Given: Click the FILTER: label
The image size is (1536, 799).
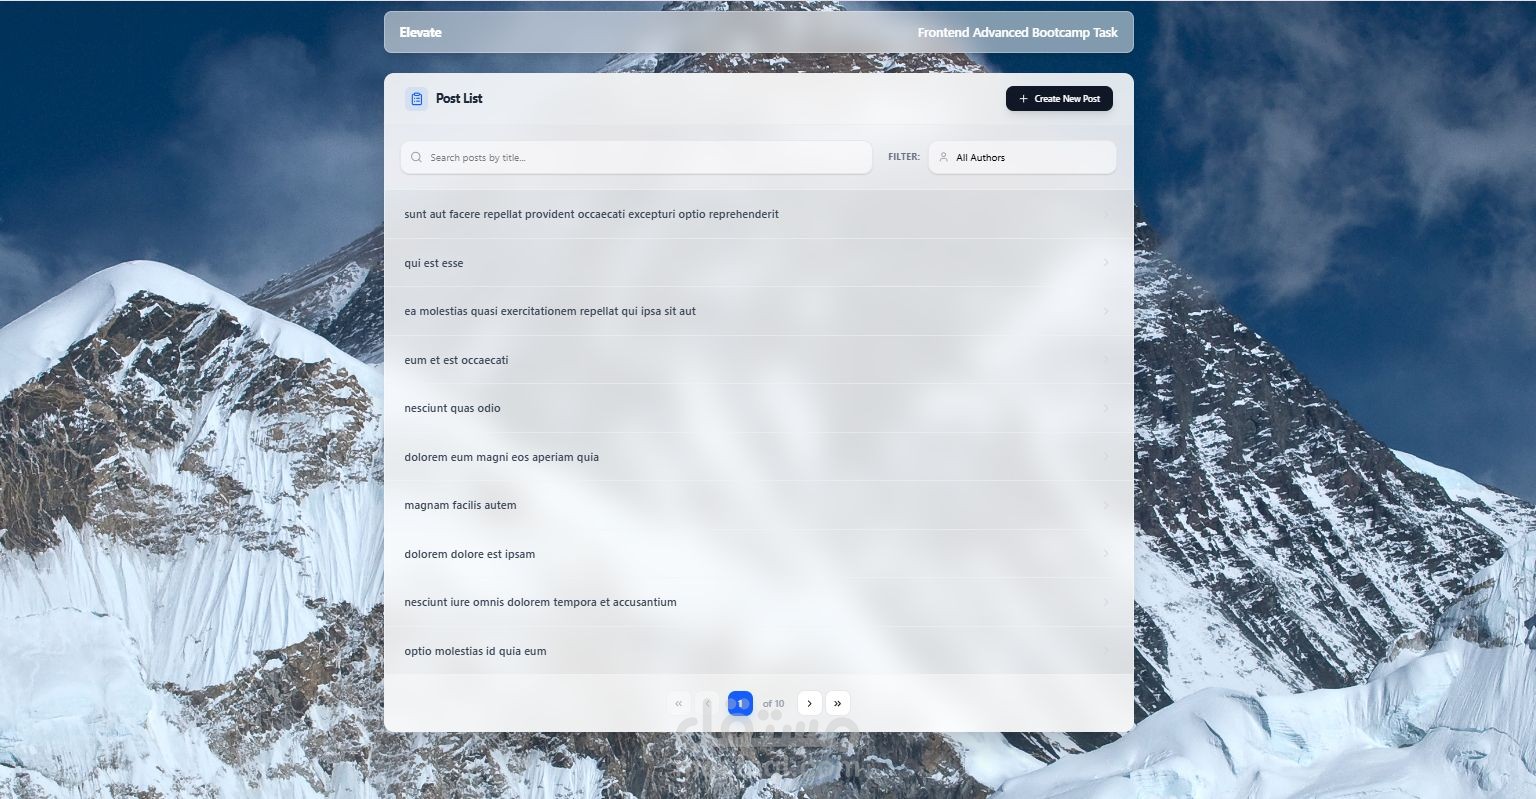Looking at the screenshot, I should [x=904, y=157].
